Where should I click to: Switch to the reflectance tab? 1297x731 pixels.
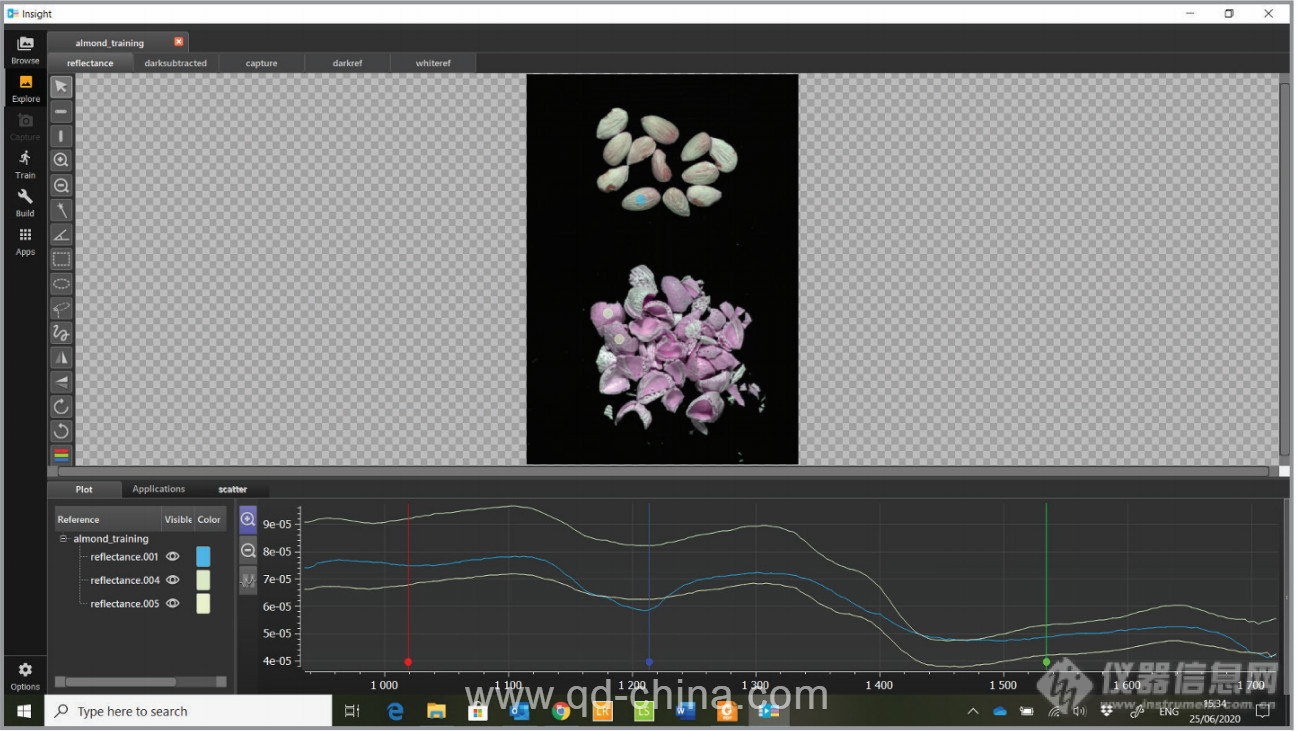[90, 63]
